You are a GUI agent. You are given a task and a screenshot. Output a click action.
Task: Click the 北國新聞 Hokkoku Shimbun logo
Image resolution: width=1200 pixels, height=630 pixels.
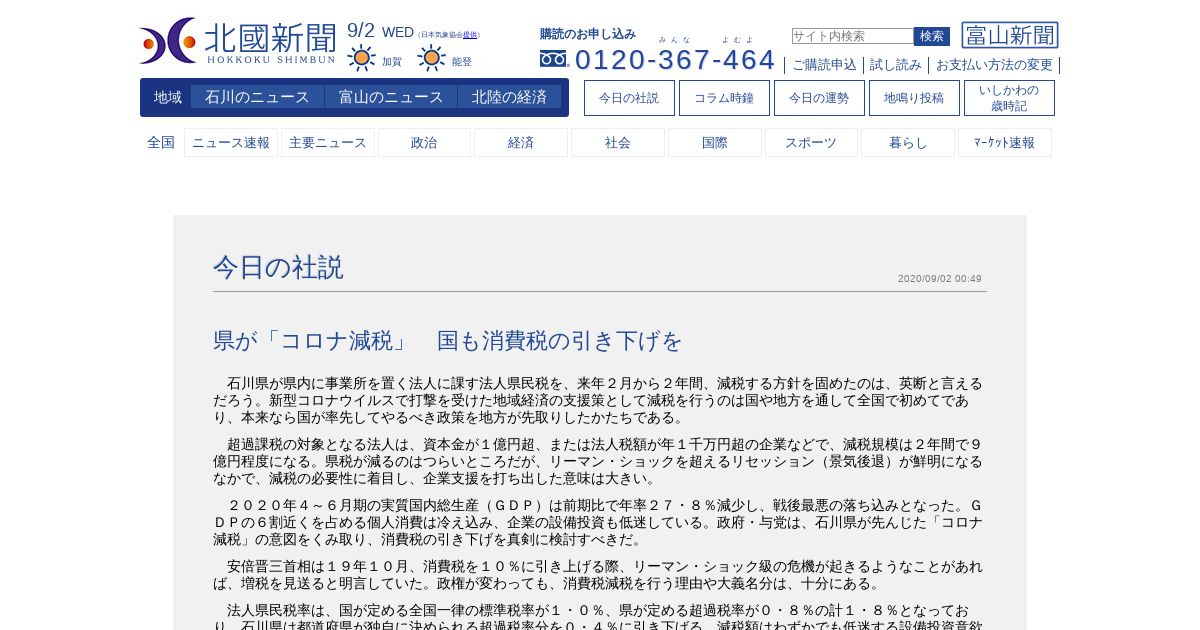tap(238, 41)
